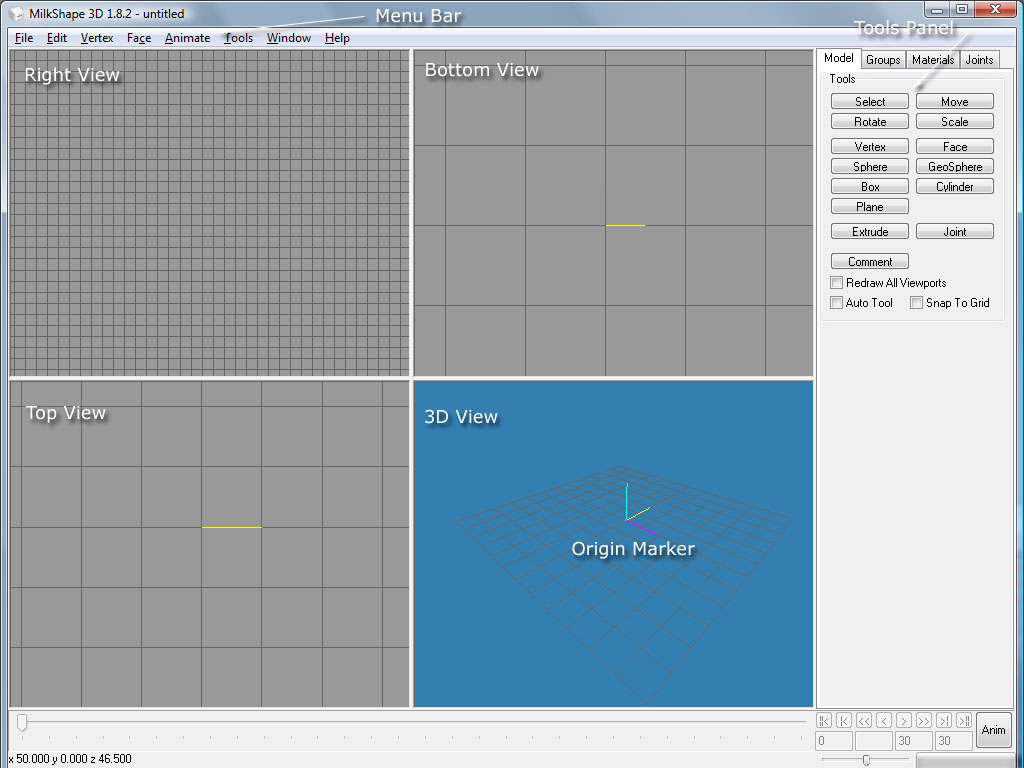This screenshot has height=768, width=1024.
Task: Open the File menu
Action: (24, 38)
